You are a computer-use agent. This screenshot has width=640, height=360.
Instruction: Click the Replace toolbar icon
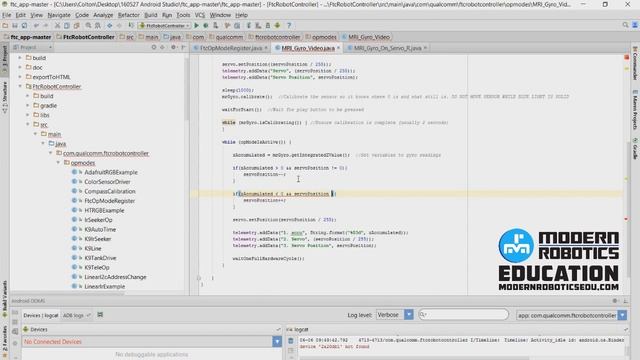tap(98, 25)
